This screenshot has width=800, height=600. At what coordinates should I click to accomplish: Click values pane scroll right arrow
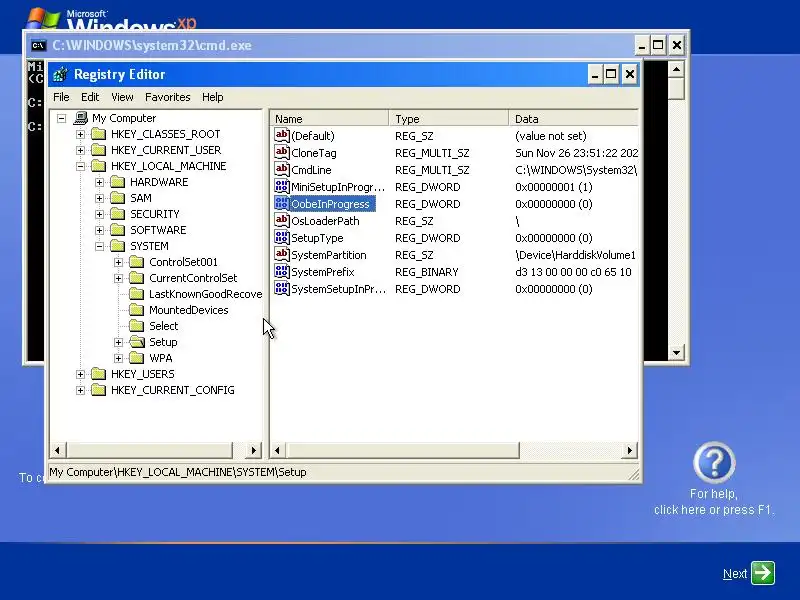coord(629,450)
